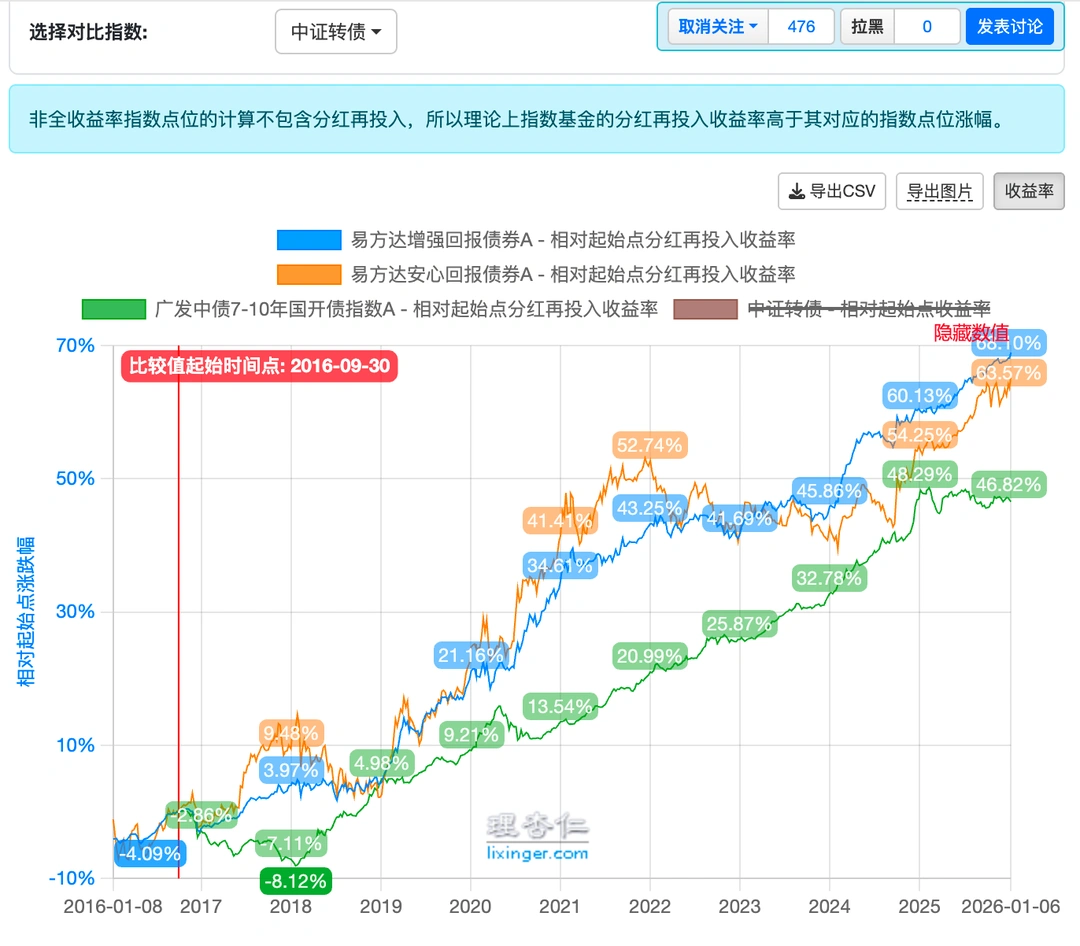Image resolution: width=1080 pixels, height=946 pixels.
Task: Click the 发表讨论 button
Action: pyautogui.click(x=1010, y=27)
